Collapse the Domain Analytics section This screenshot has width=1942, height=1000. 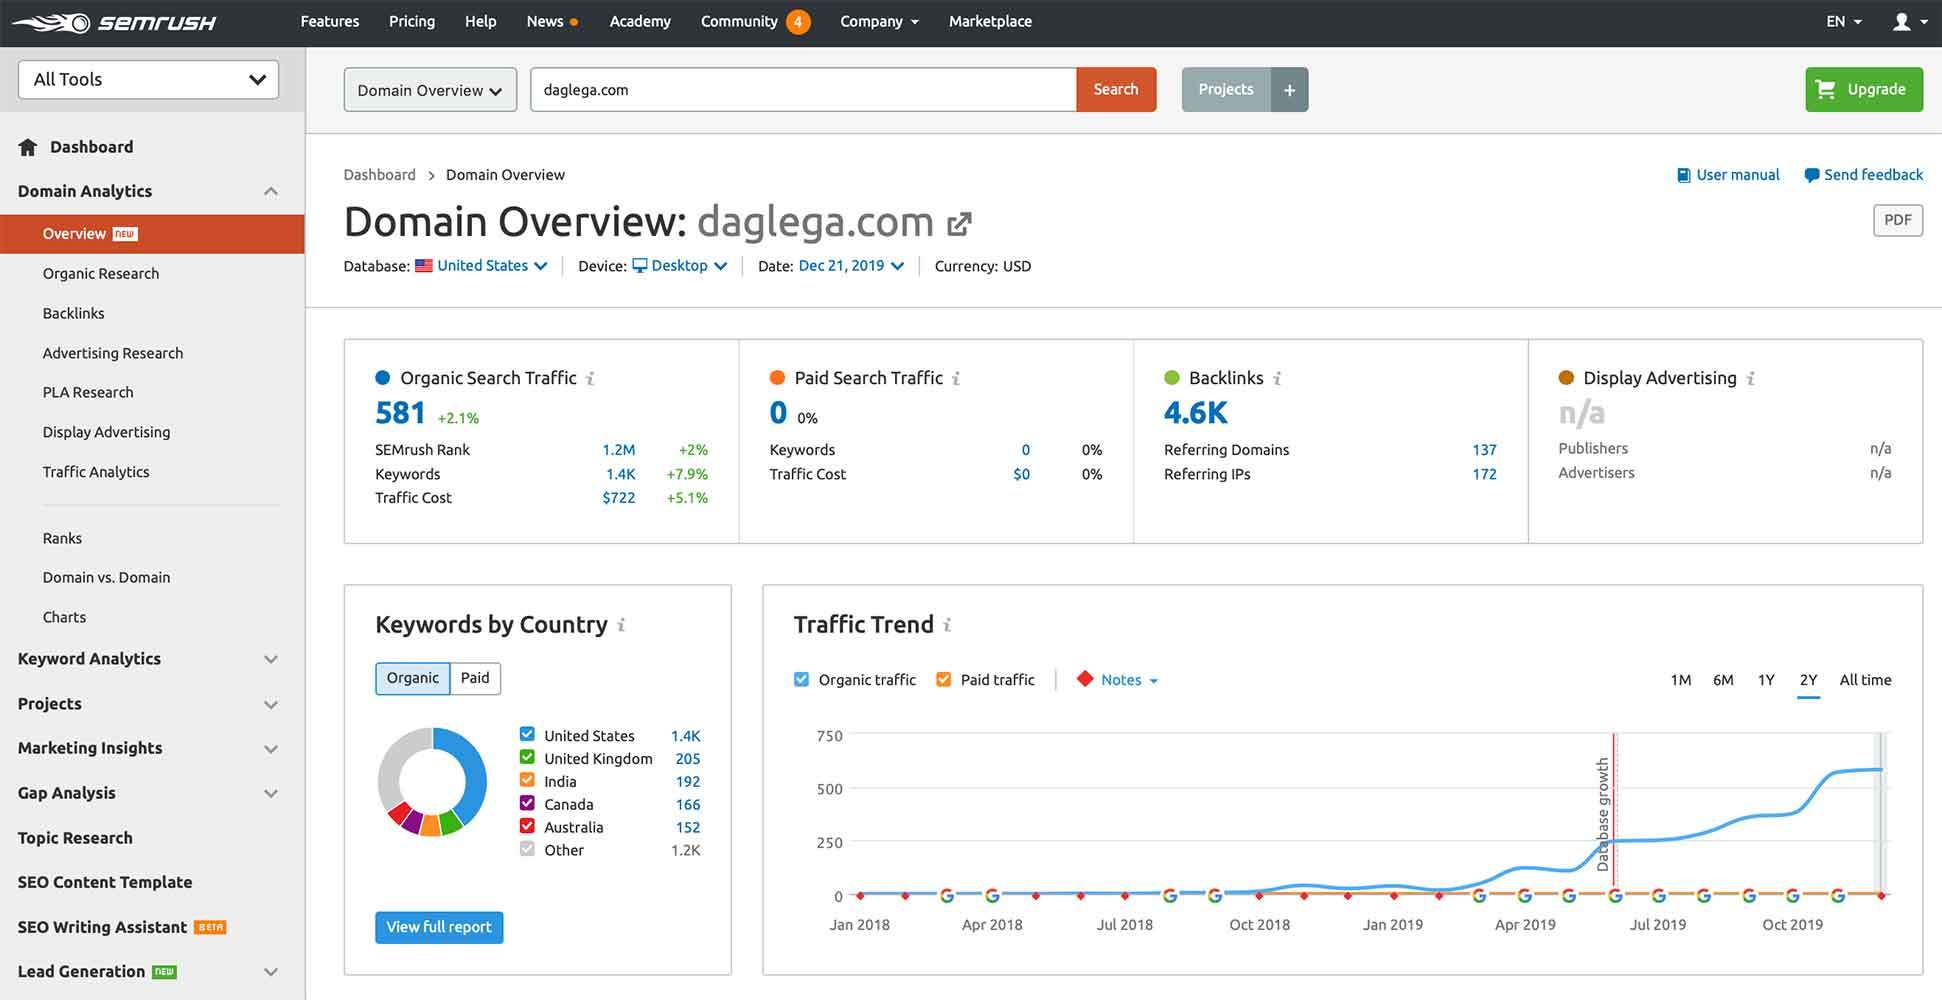point(271,191)
